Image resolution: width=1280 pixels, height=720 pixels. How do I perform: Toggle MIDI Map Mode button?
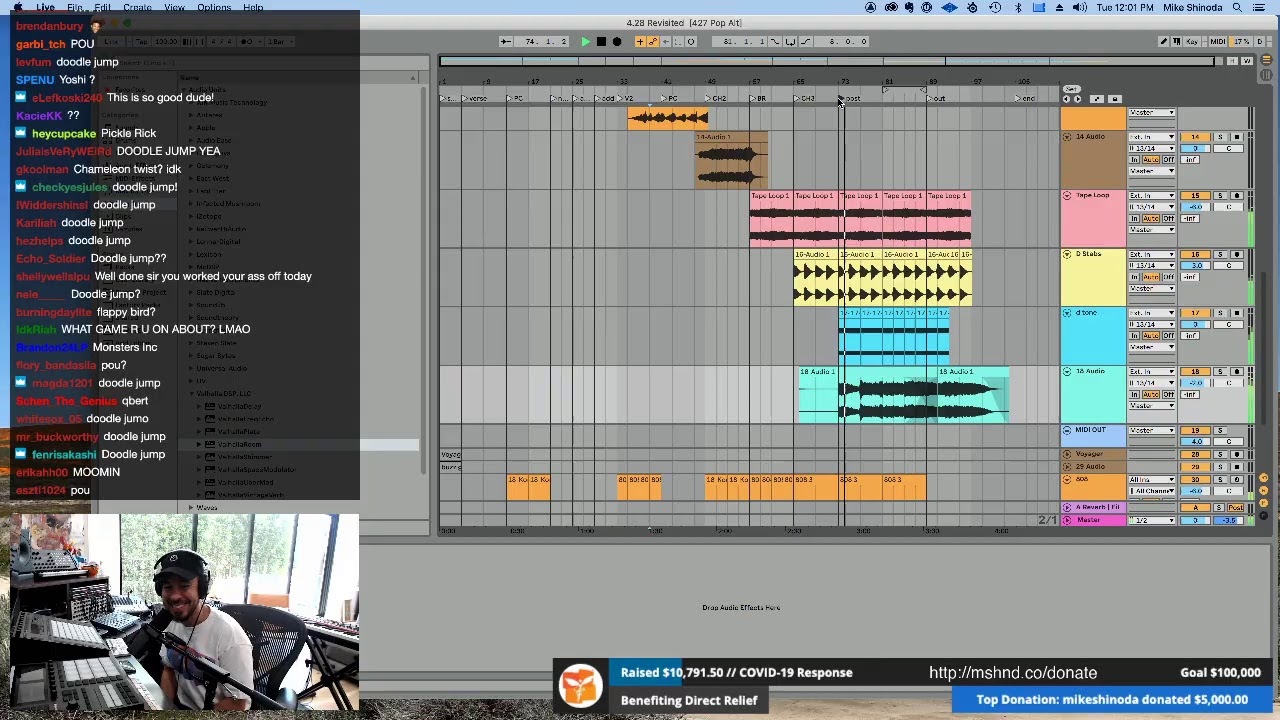pos(1218,41)
